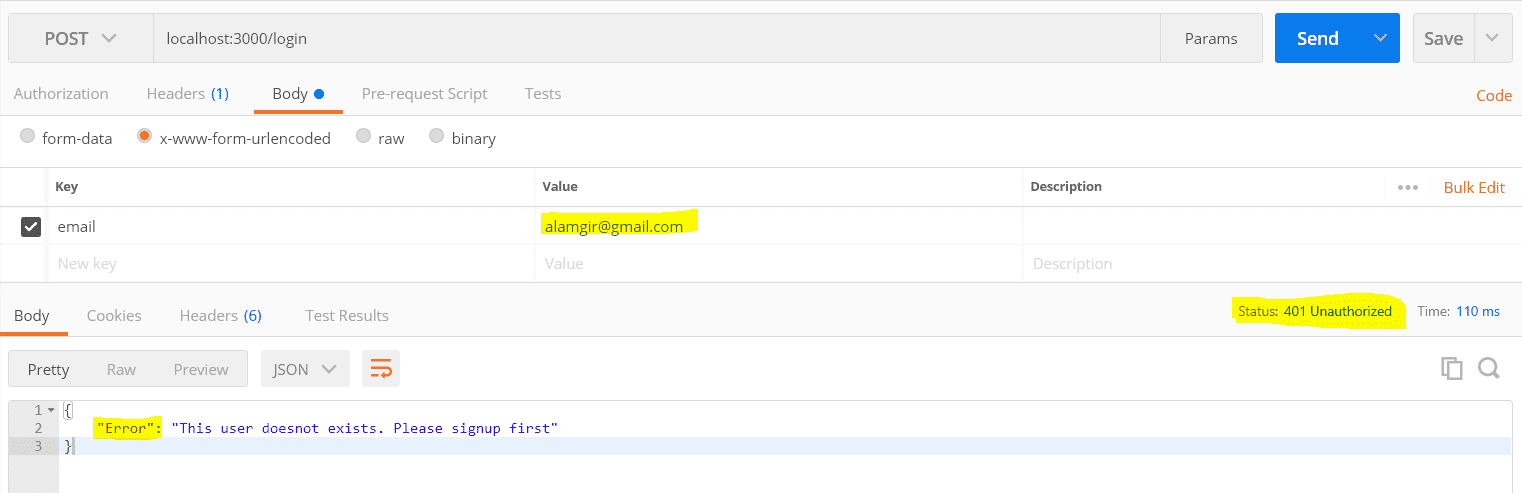
Task: Open the POST method dropdown
Action: pos(81,39)
